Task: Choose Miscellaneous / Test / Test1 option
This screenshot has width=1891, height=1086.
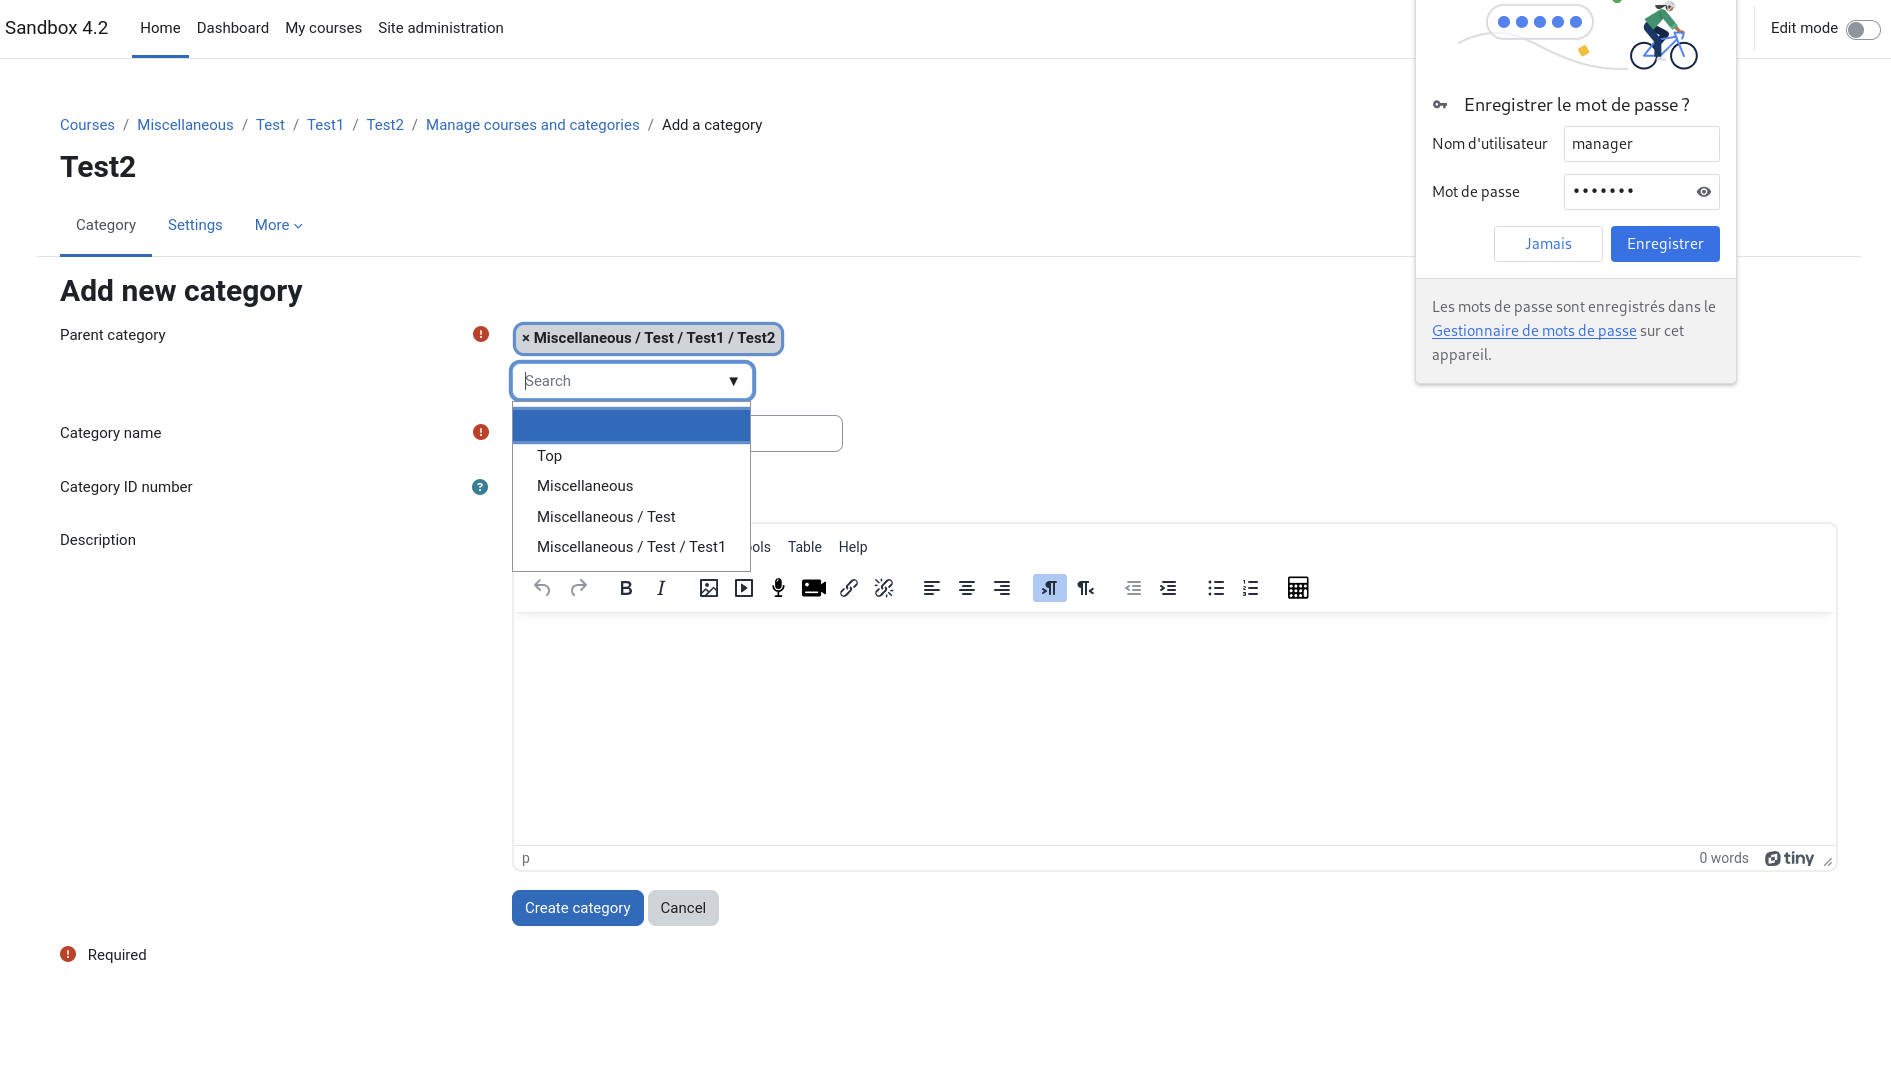Action: click(x=631, y=547)
